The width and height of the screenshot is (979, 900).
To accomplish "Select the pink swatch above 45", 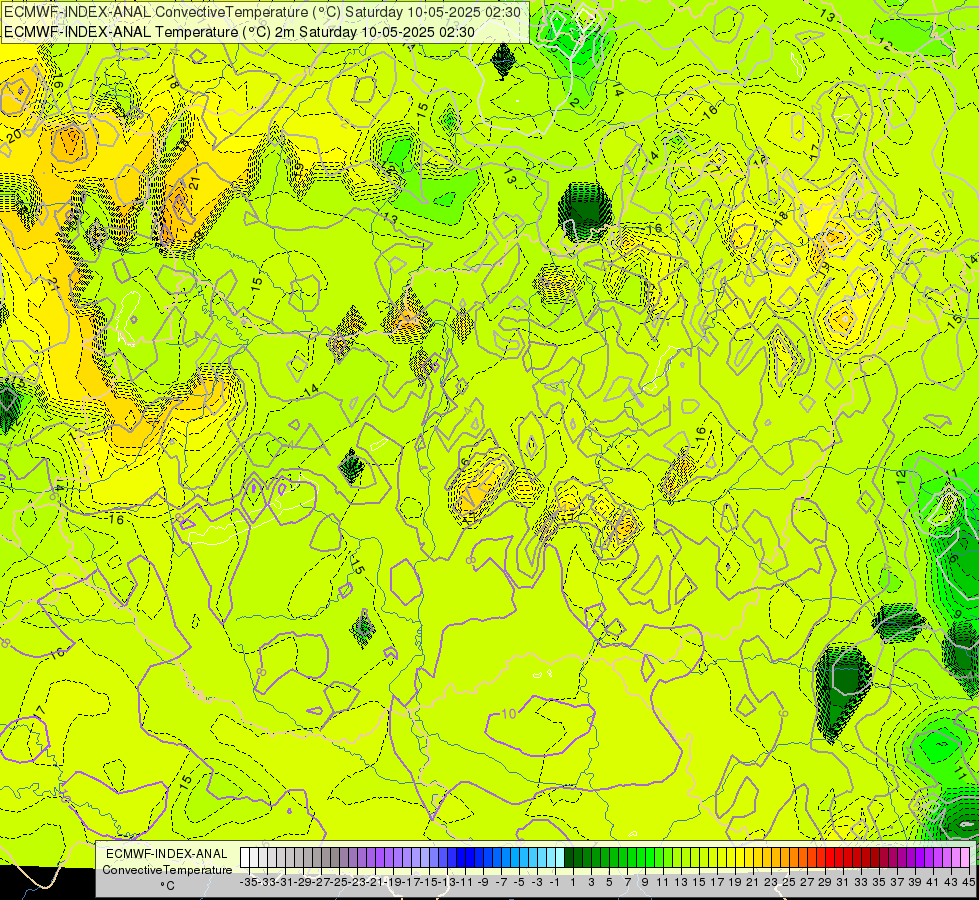I will [965, 857].
